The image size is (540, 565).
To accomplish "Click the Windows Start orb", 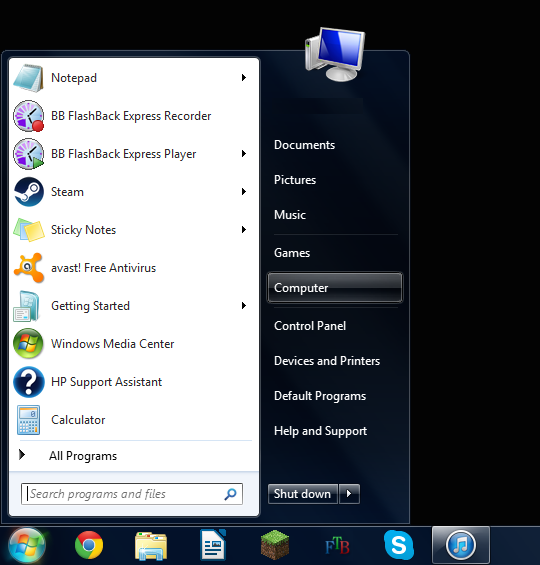I will pyautogui.click(x=27, y=546).
